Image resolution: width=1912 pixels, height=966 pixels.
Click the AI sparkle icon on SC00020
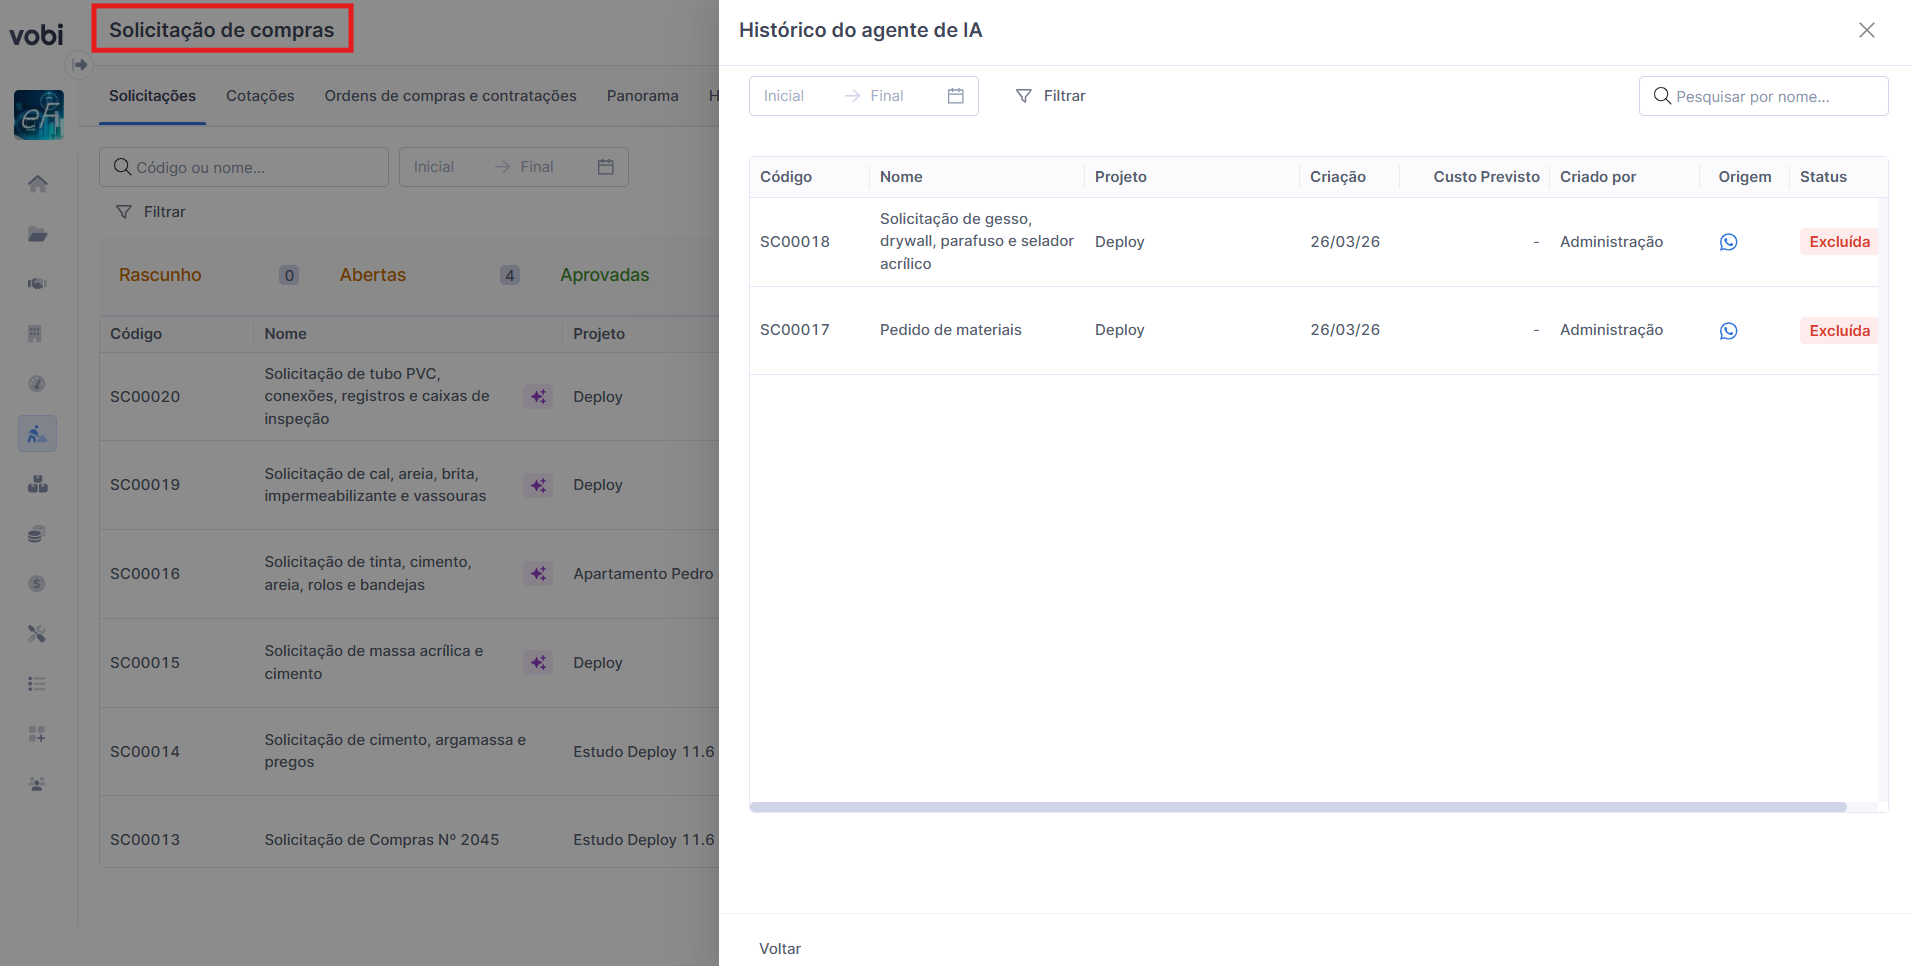[x=538, y=397]
